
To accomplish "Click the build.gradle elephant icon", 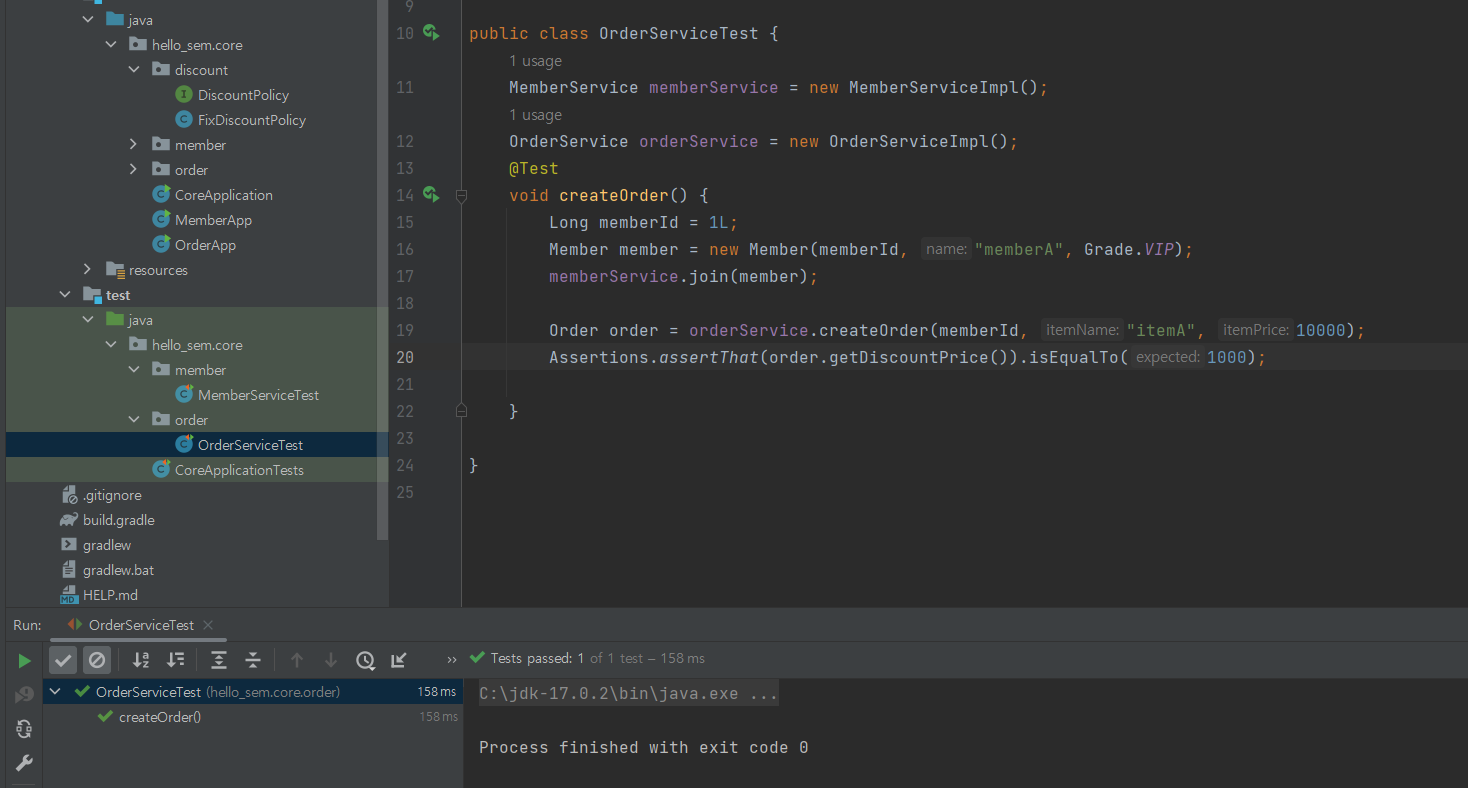I will [68, 520].
